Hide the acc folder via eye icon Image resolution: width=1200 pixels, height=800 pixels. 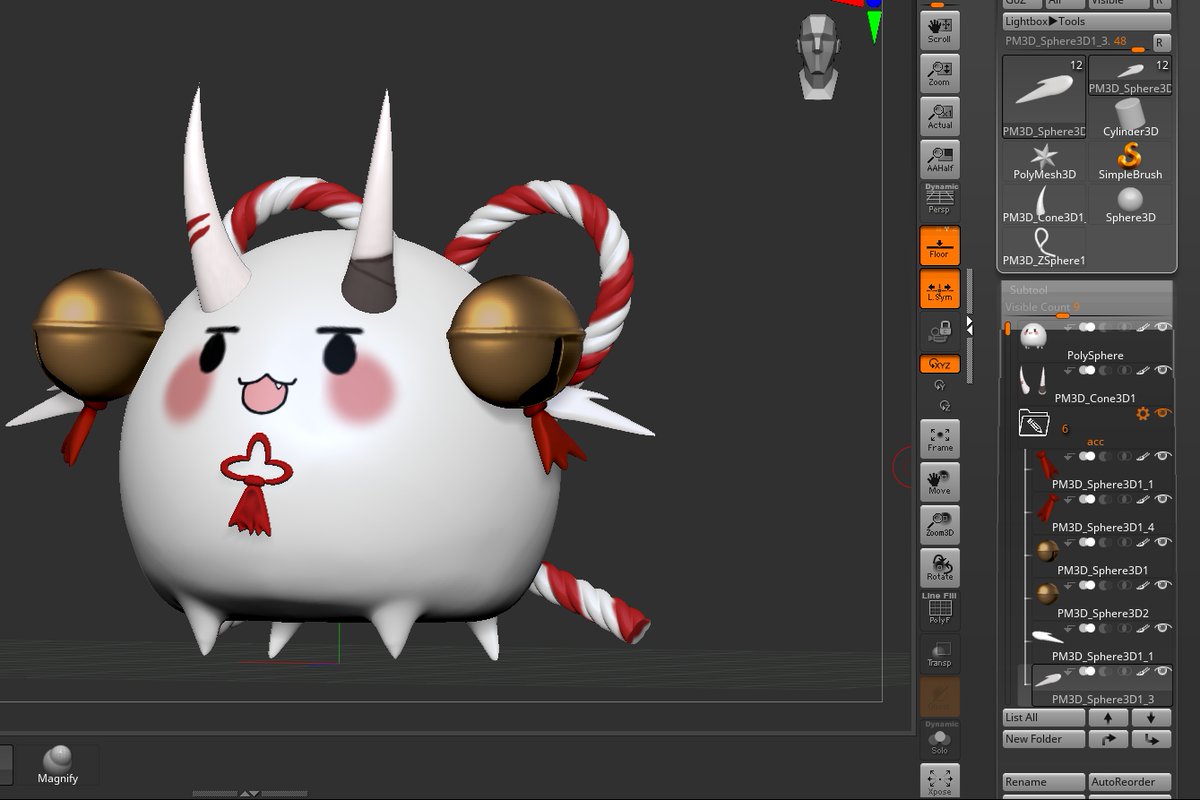[x=1163, y=413]
